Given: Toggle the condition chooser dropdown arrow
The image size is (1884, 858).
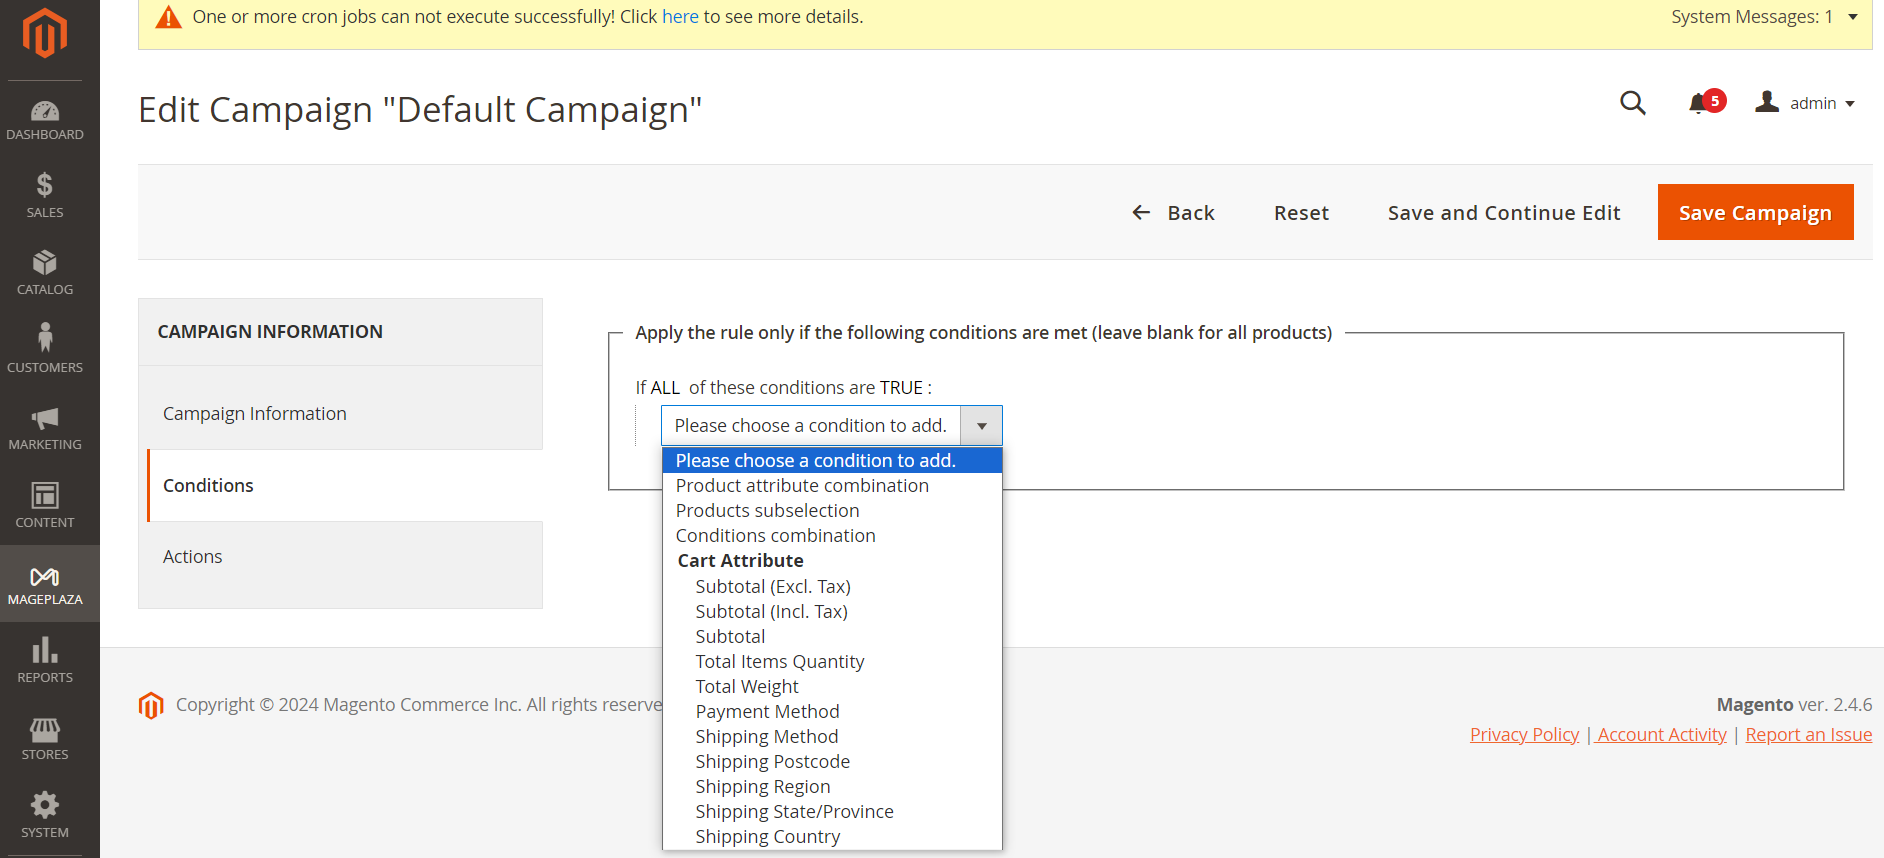Looking at the screenshot, I should 981,426.
